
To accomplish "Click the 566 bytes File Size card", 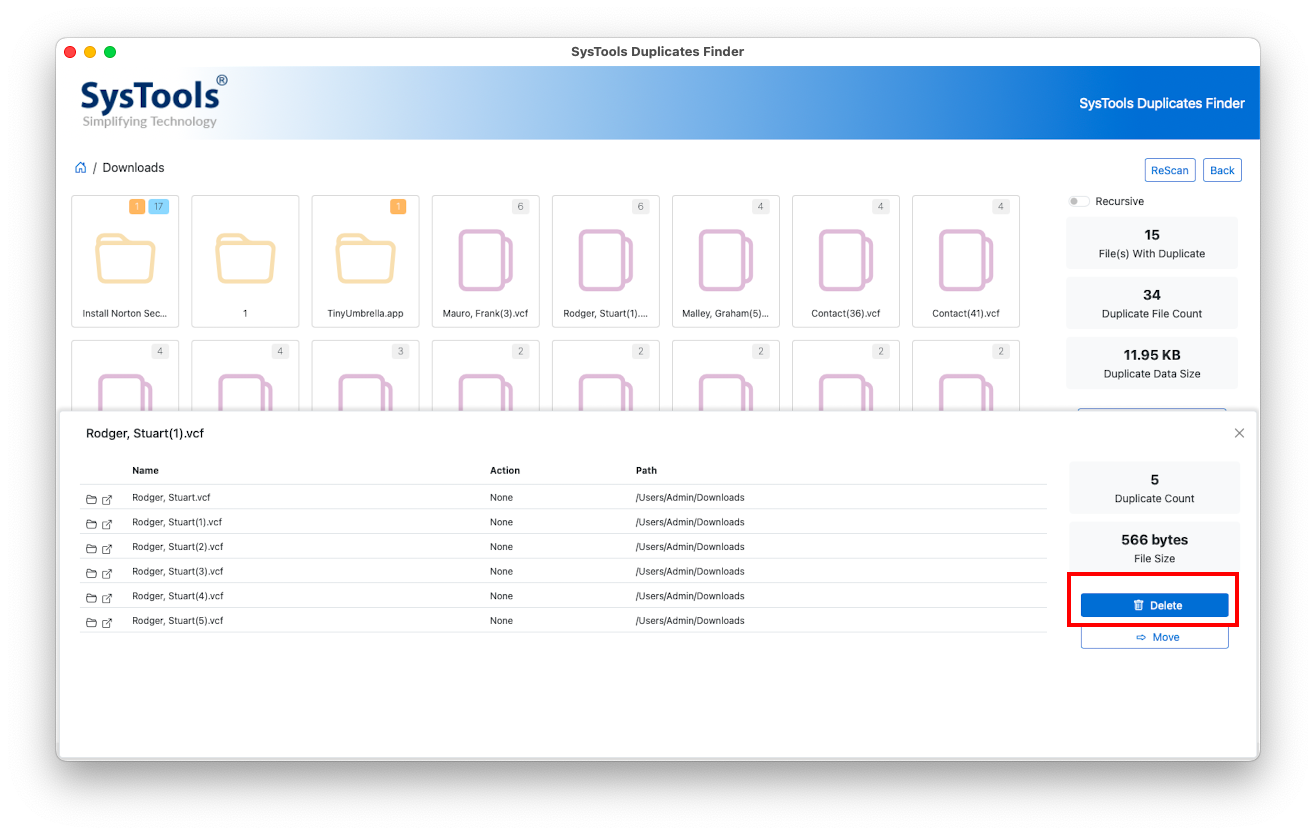I will [1154, 547].
